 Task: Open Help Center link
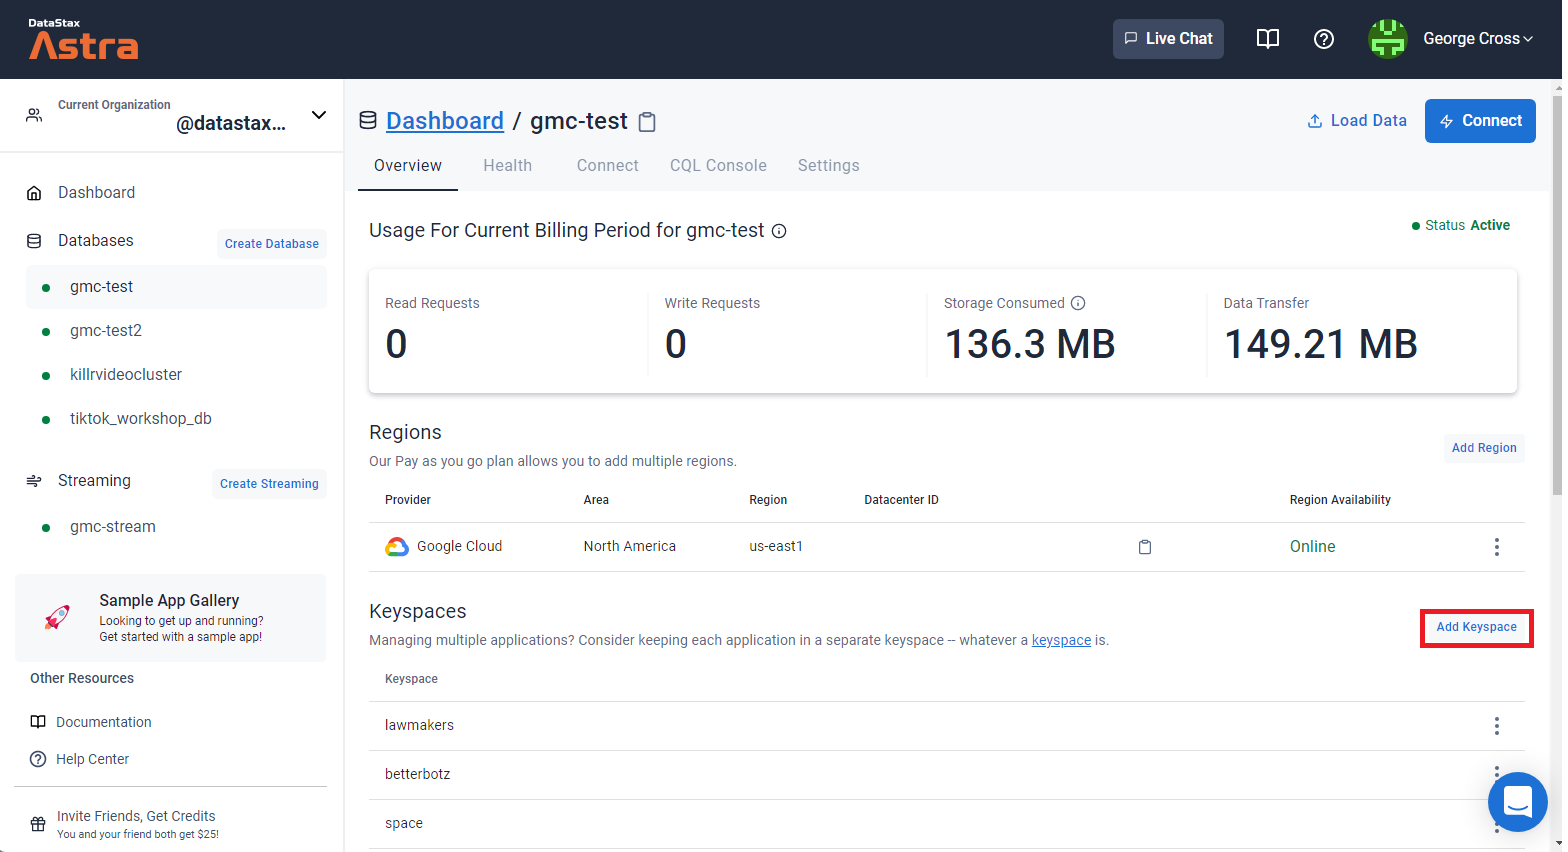pos(92,760)
